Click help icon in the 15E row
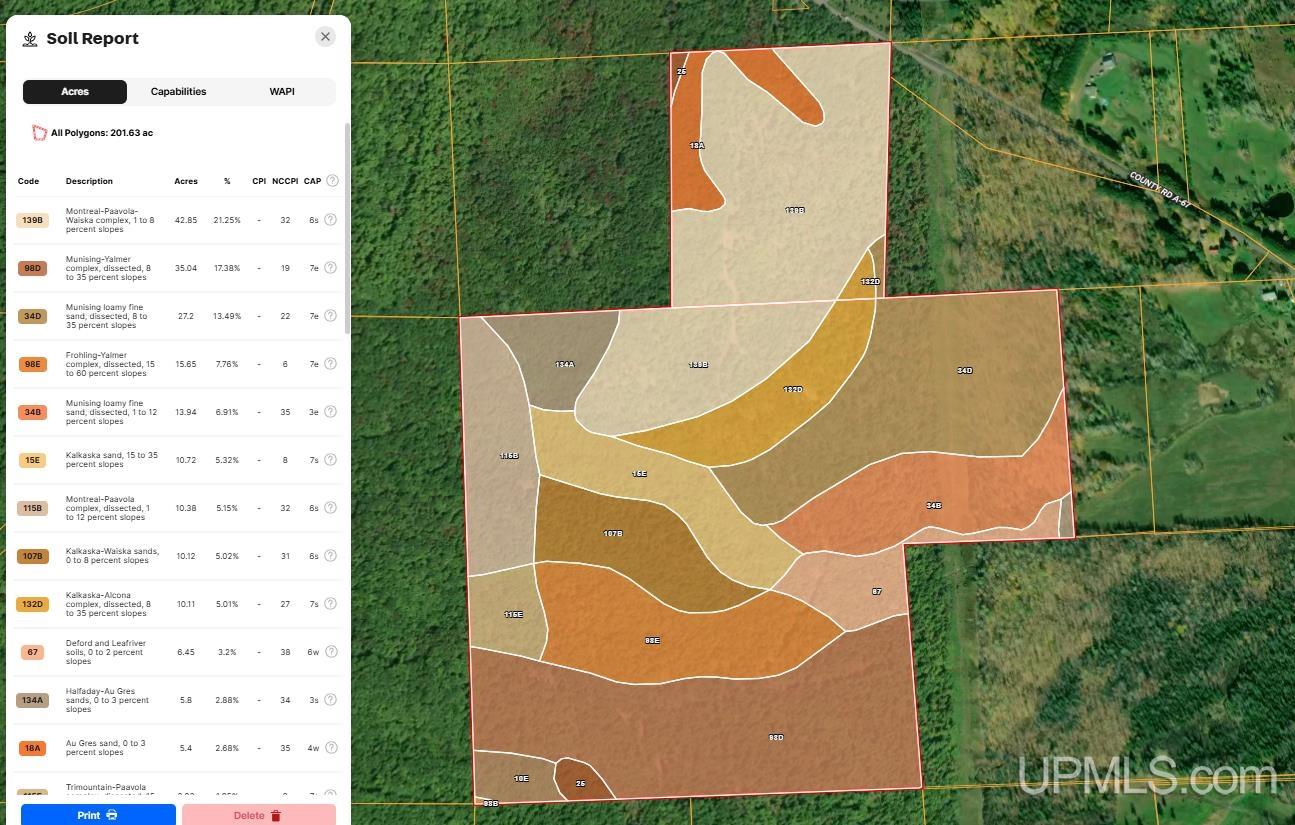The image size is (1295, 825). coord(330,460)
